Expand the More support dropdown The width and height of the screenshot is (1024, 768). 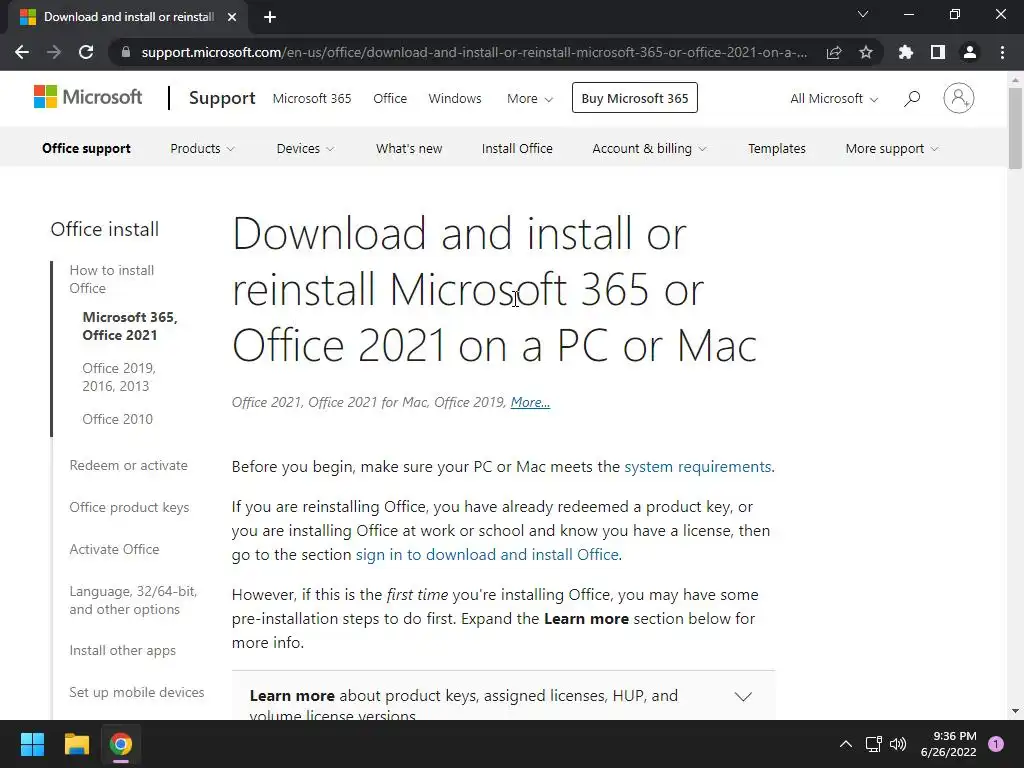pos(892,149)
